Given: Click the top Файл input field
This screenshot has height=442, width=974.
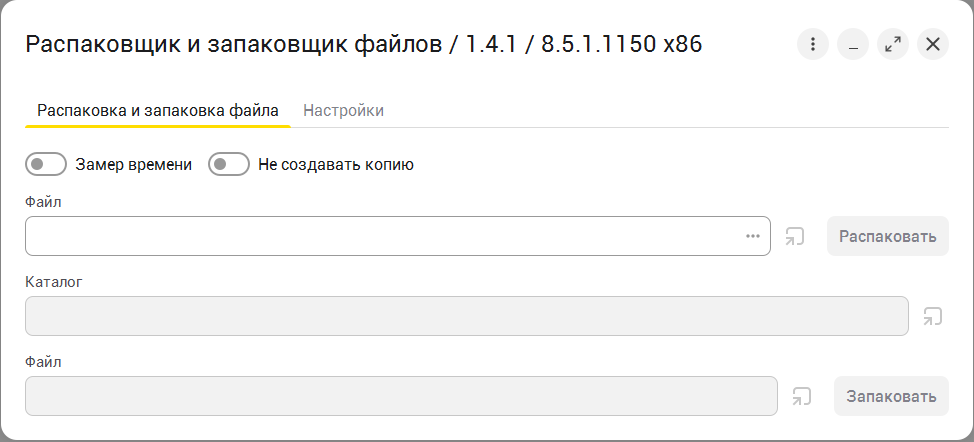Looking at the screenshot, I should (380, 236).
